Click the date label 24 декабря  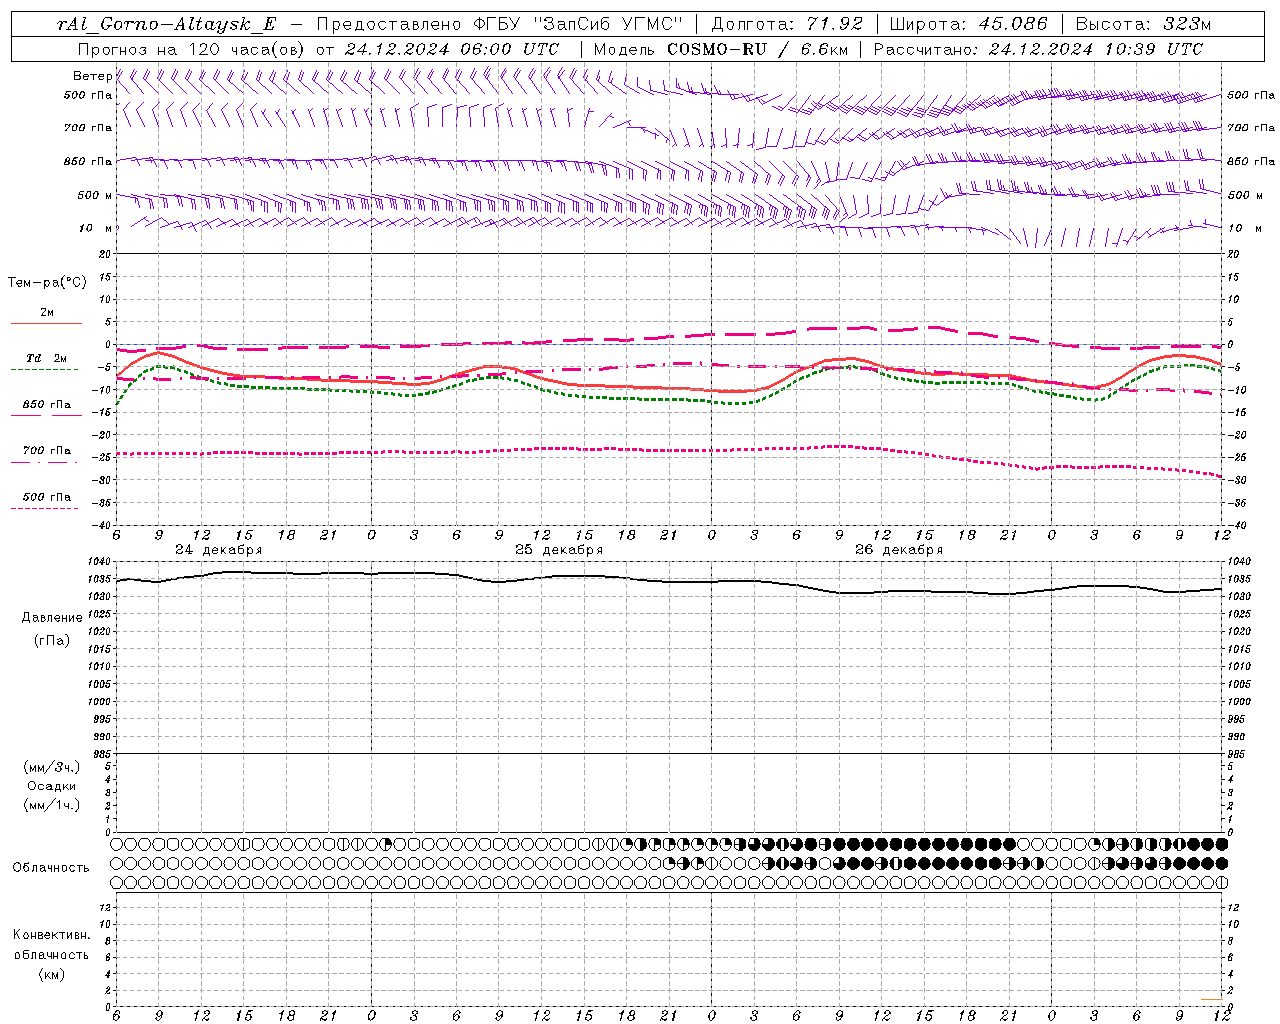pos(218,550)
